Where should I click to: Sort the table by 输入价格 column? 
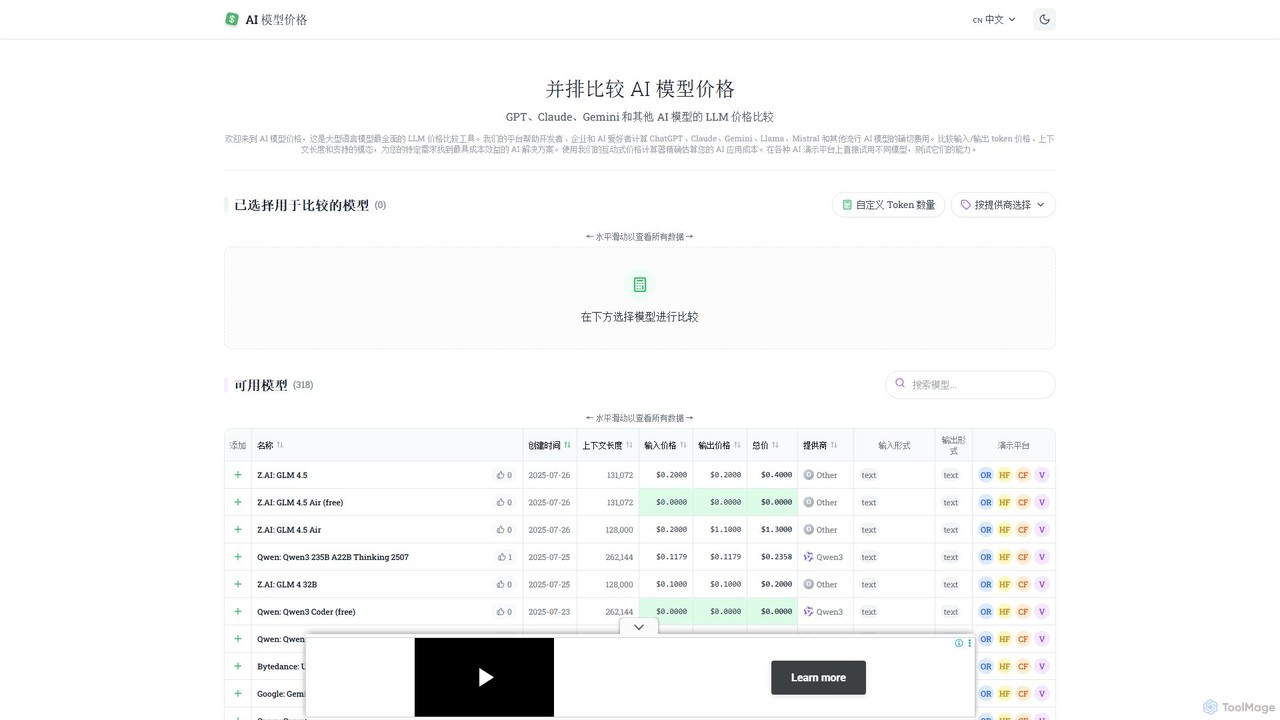(x=665, y=445)
